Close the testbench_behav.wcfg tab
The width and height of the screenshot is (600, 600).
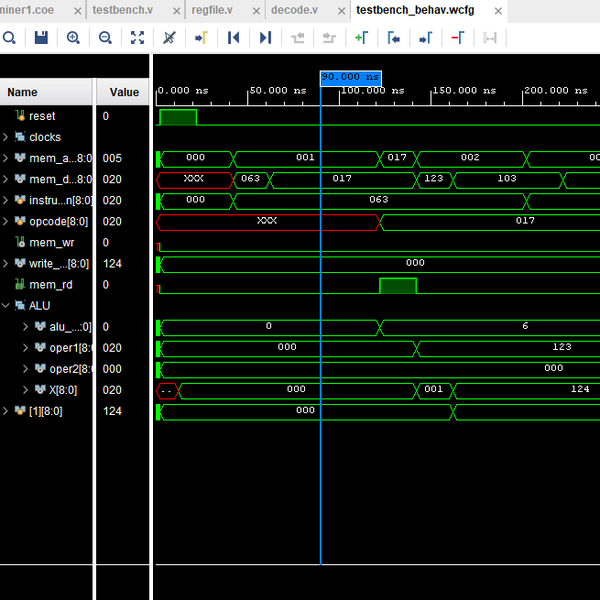coord(498,11)
